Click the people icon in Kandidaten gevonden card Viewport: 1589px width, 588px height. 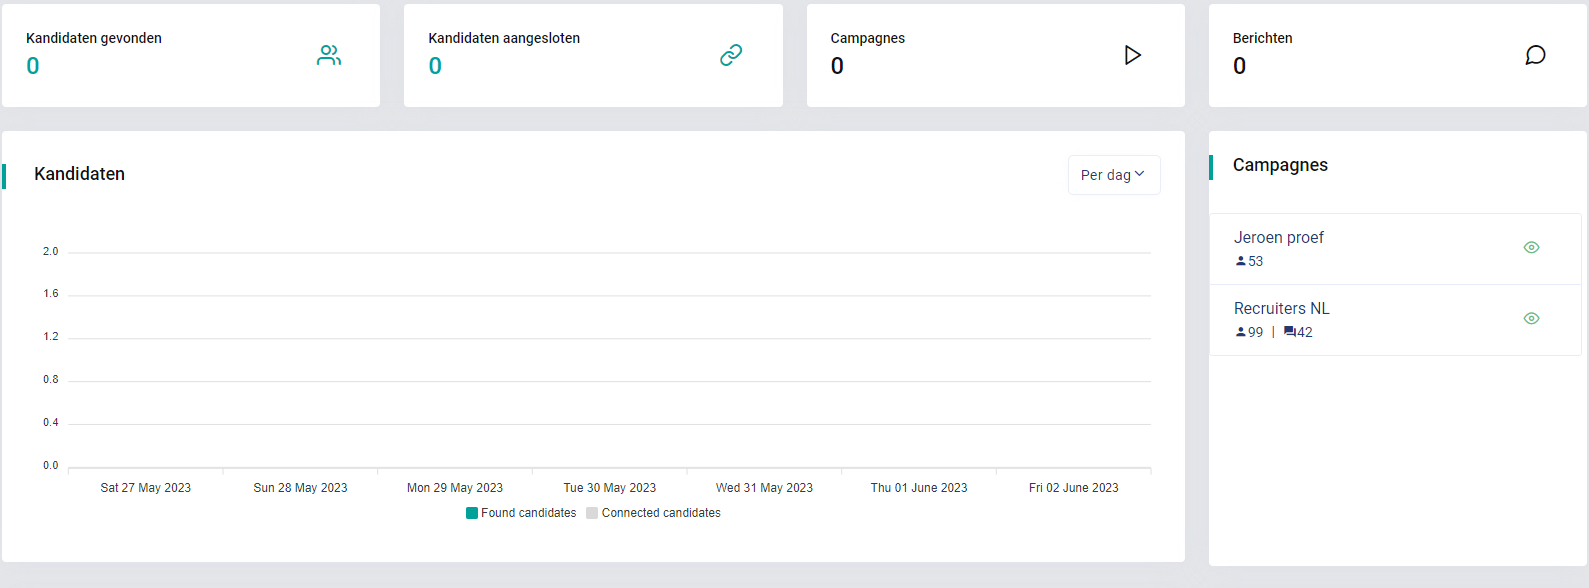click(x=329, y=55)
